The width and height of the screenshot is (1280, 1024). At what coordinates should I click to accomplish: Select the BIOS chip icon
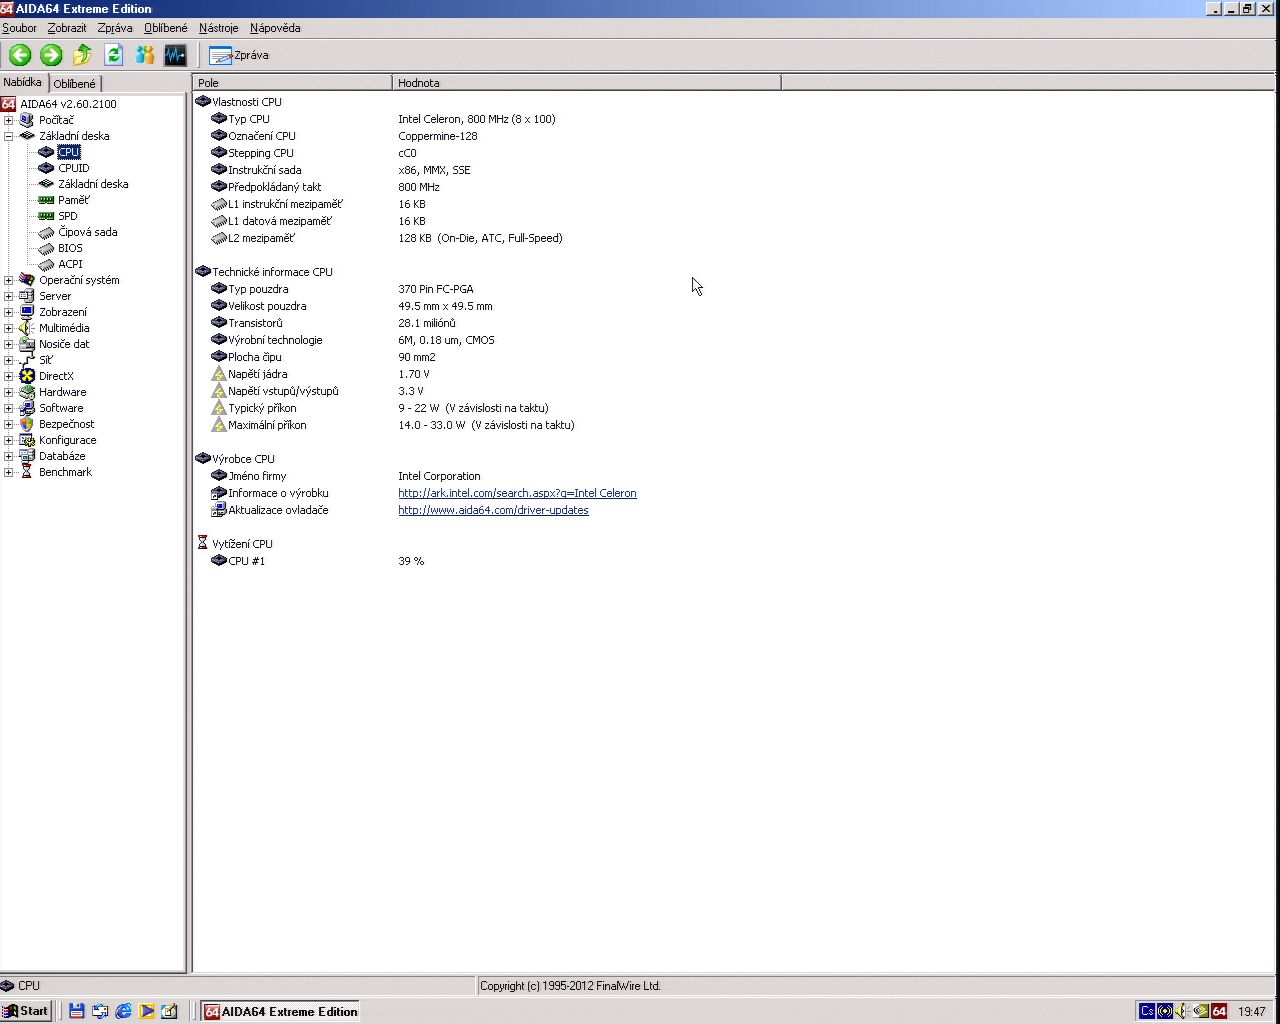coord(46,248)
